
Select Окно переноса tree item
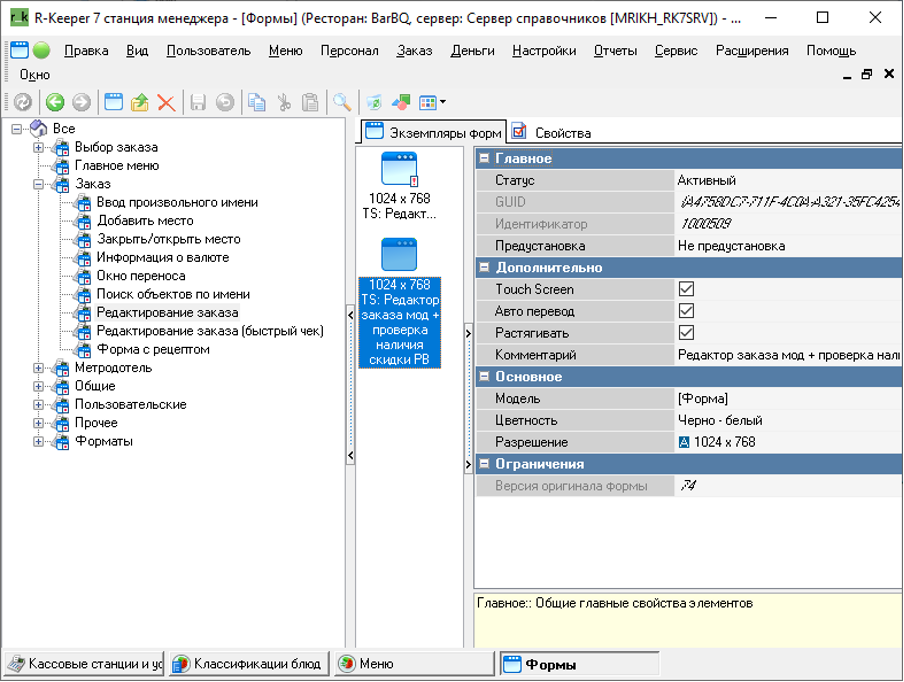point(141,276)
